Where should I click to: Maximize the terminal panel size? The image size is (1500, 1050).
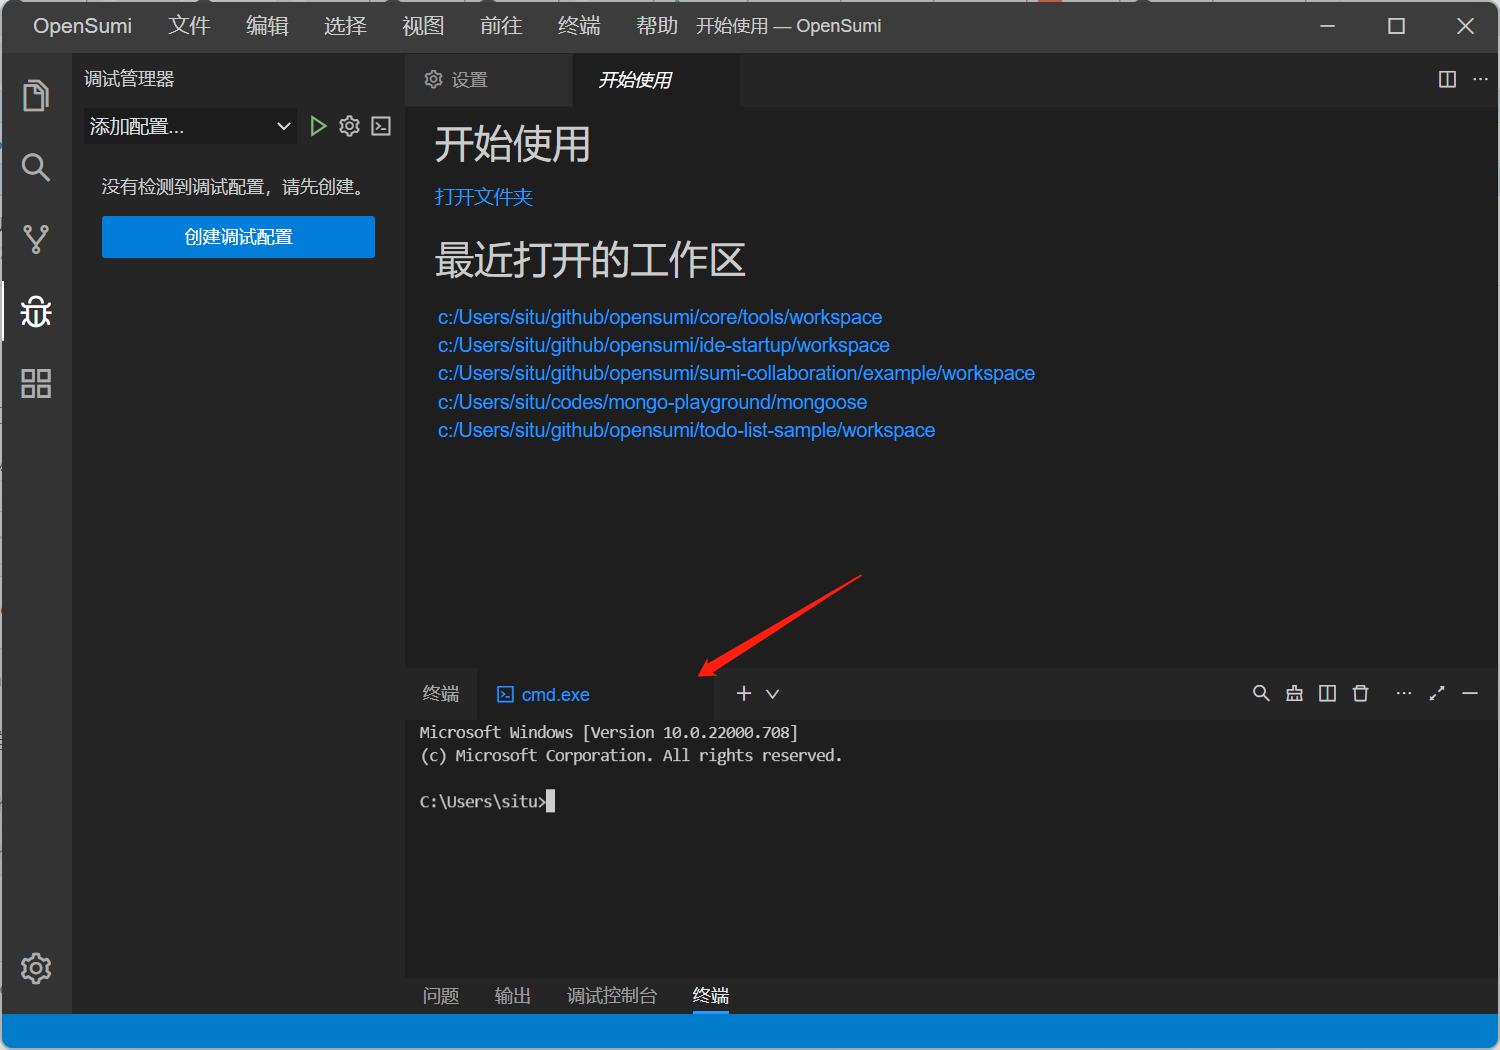tap(1437, 693)
